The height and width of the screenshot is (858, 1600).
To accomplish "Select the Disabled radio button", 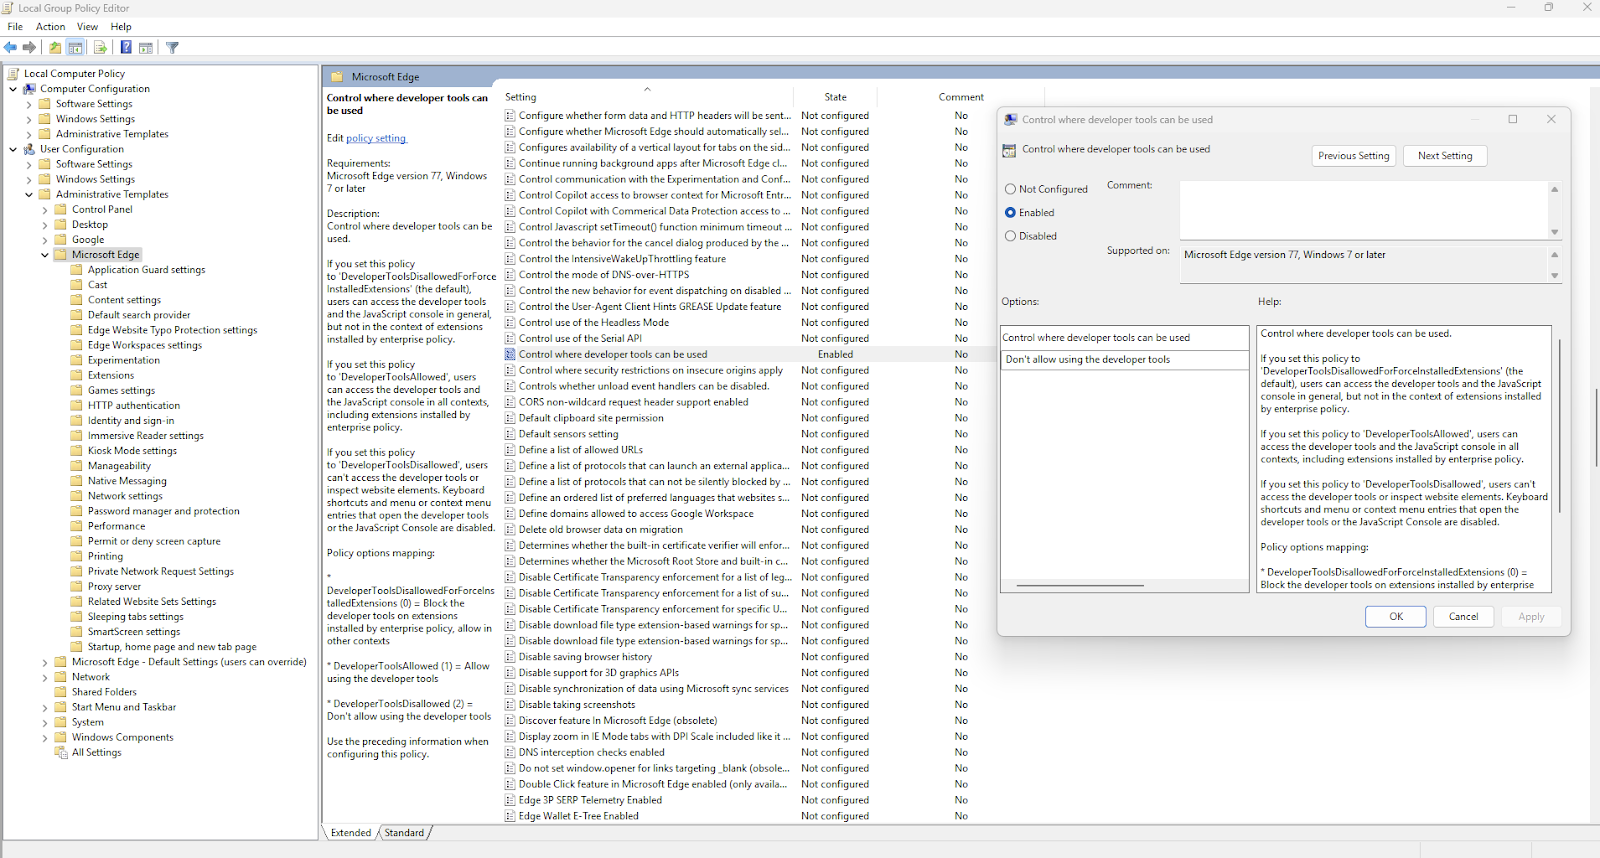I will click(1010, 236).
